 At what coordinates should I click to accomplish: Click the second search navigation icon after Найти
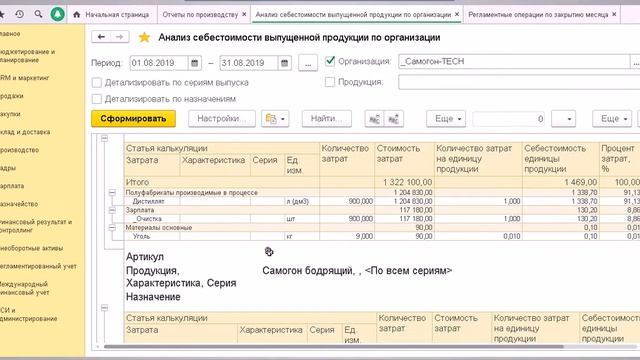393,119
